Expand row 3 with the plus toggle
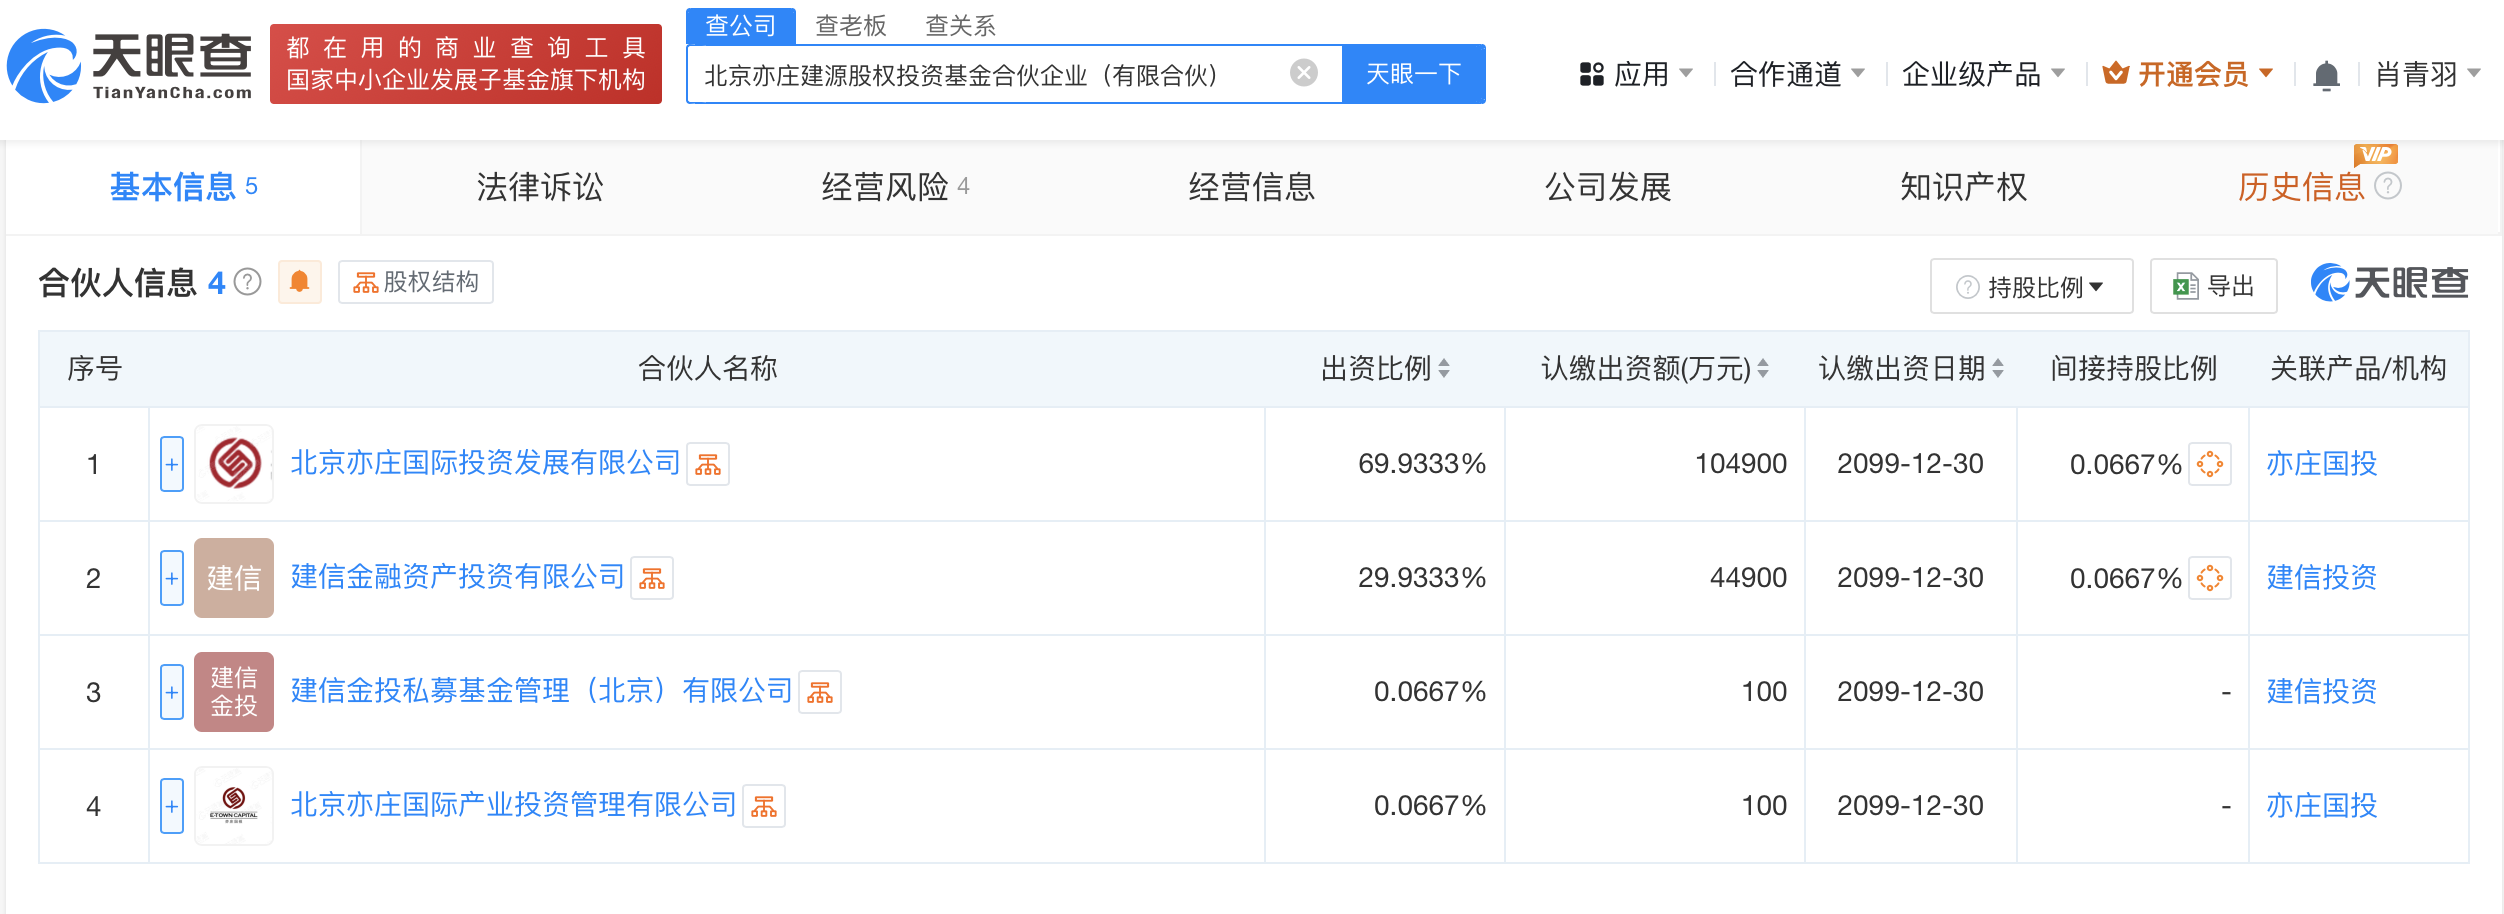The image size is (2504, 914). point(172,692)
